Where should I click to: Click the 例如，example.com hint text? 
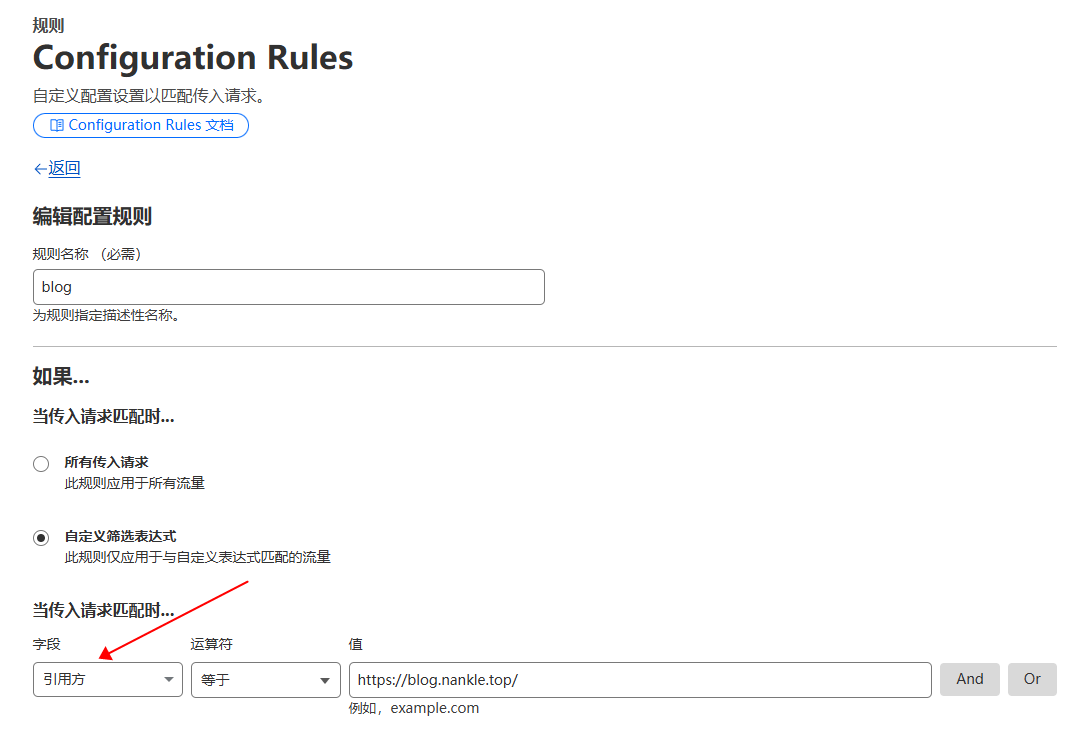(x=414, y=708)
